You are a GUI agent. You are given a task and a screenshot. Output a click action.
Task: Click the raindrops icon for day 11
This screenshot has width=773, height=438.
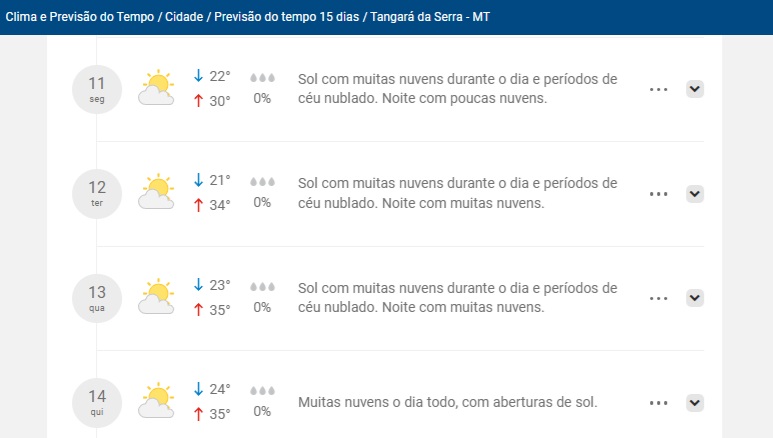[262, 78]
